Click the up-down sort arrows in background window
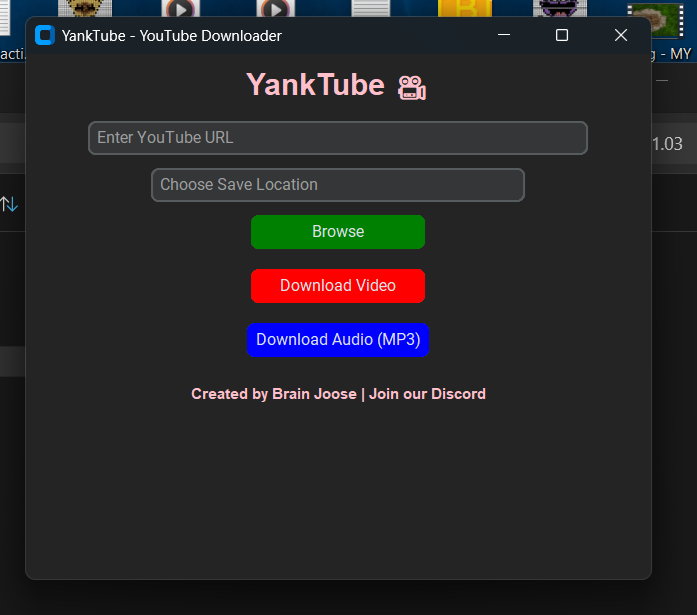Viewport: 697px width, 615px height. (x=9, y=204)
